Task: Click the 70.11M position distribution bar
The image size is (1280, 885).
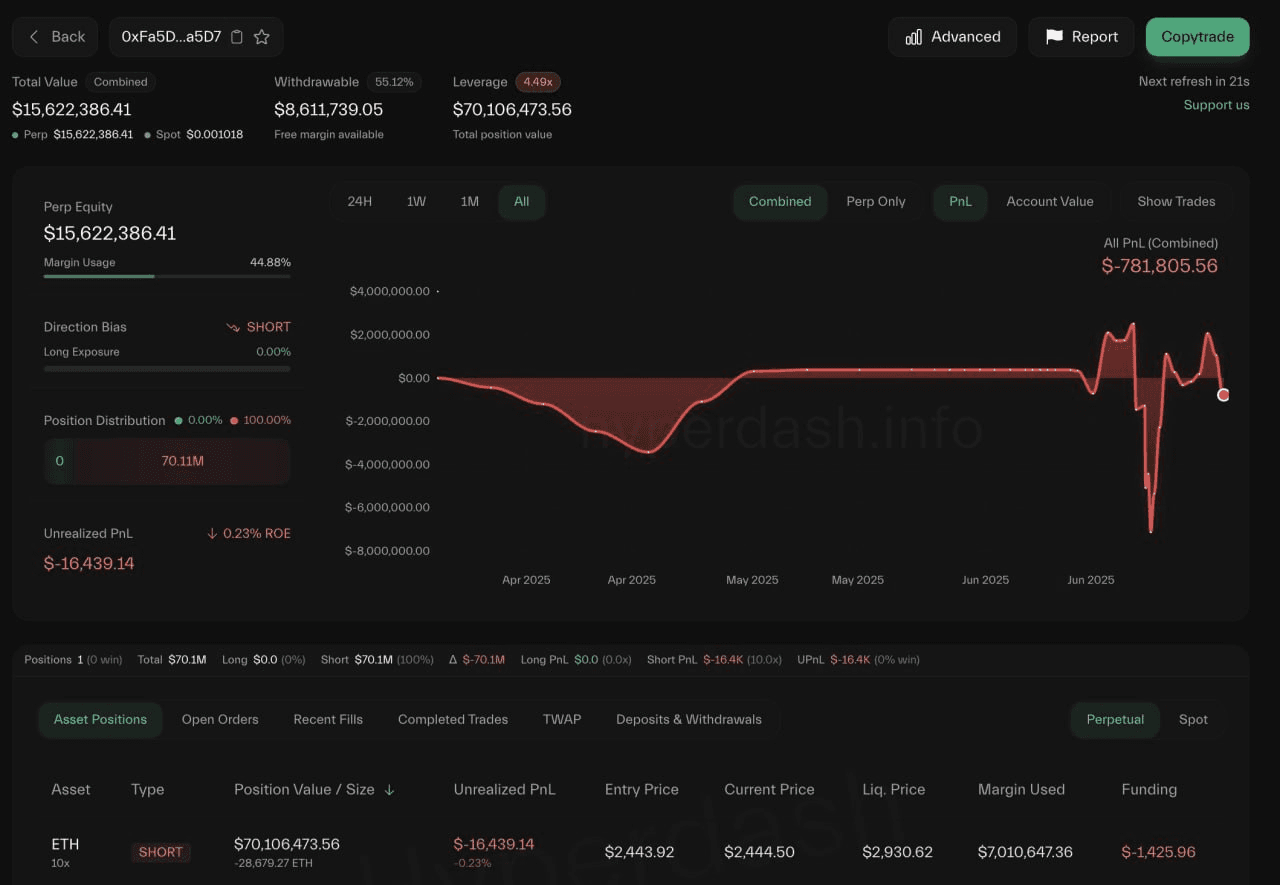Action: [x=181, y=461]
